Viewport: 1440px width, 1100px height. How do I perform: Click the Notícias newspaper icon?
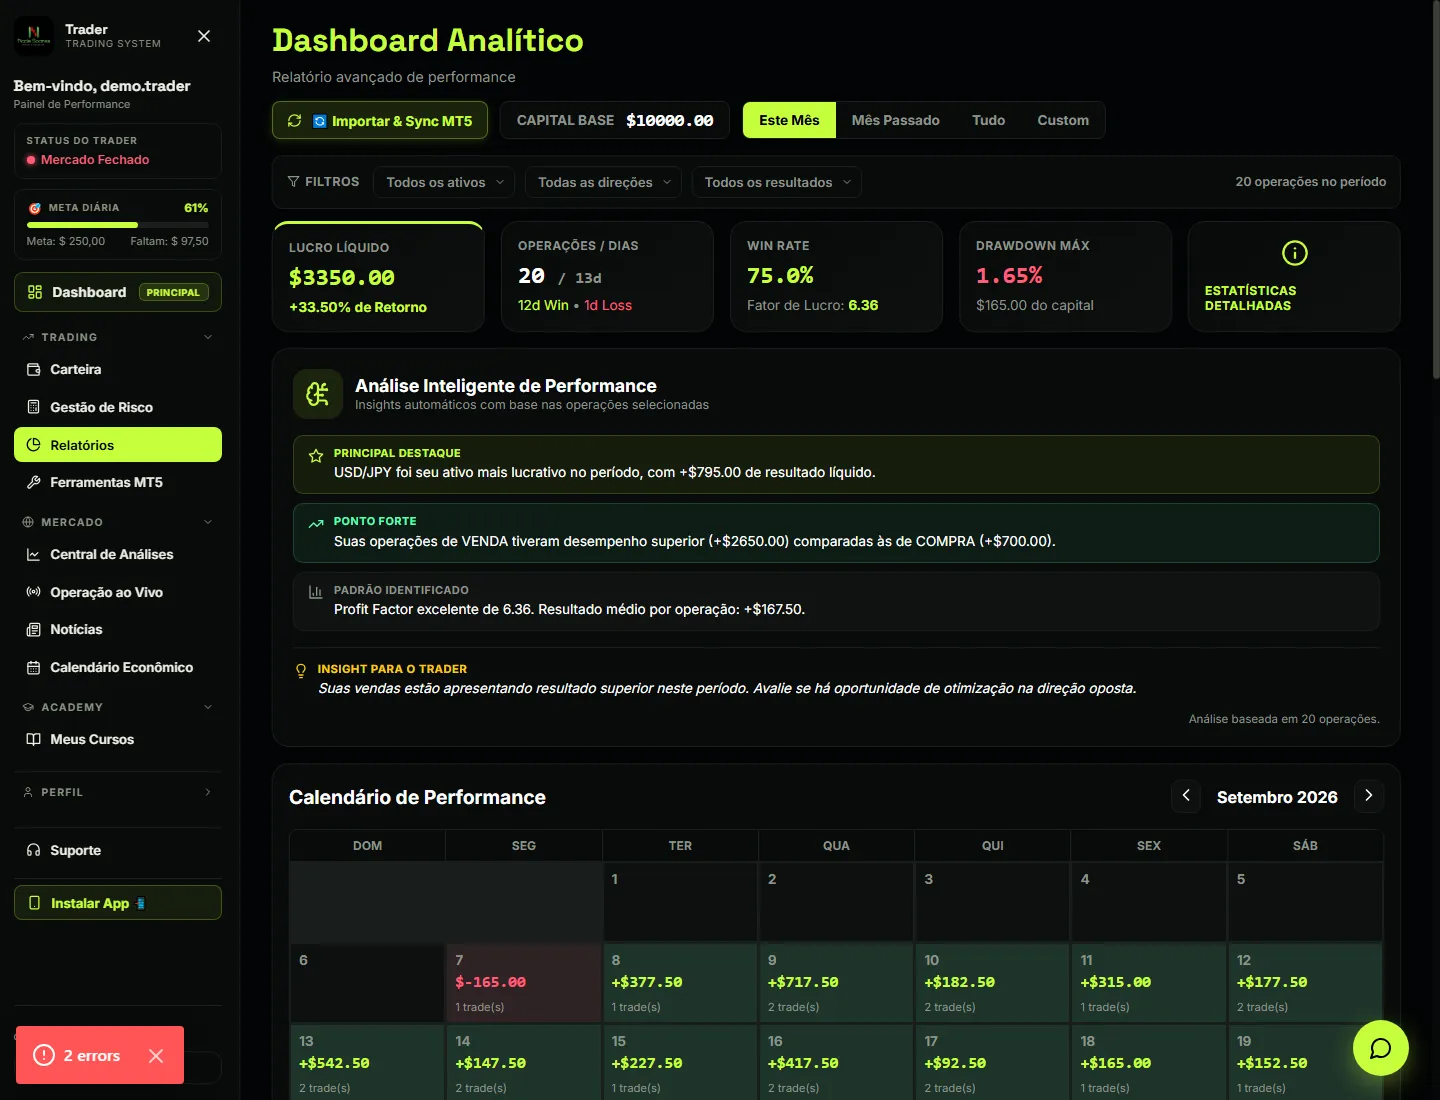(33, 629)
